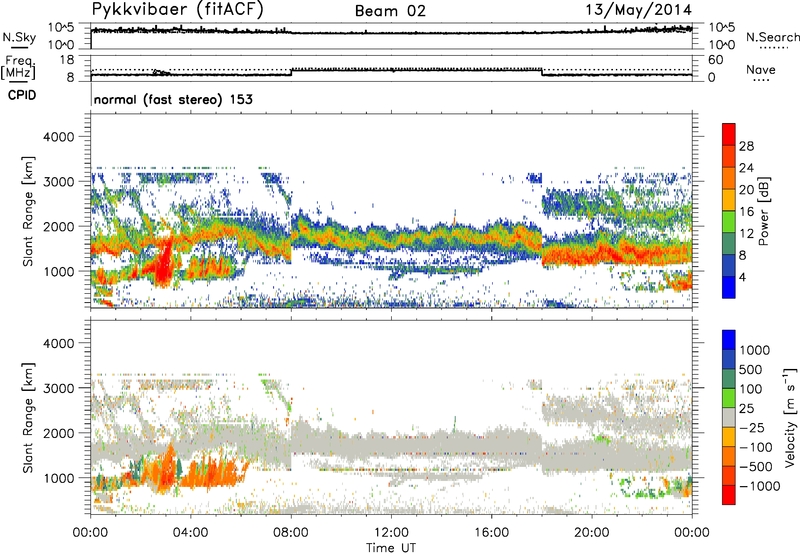Click the "16" label on Power scale

746,211
